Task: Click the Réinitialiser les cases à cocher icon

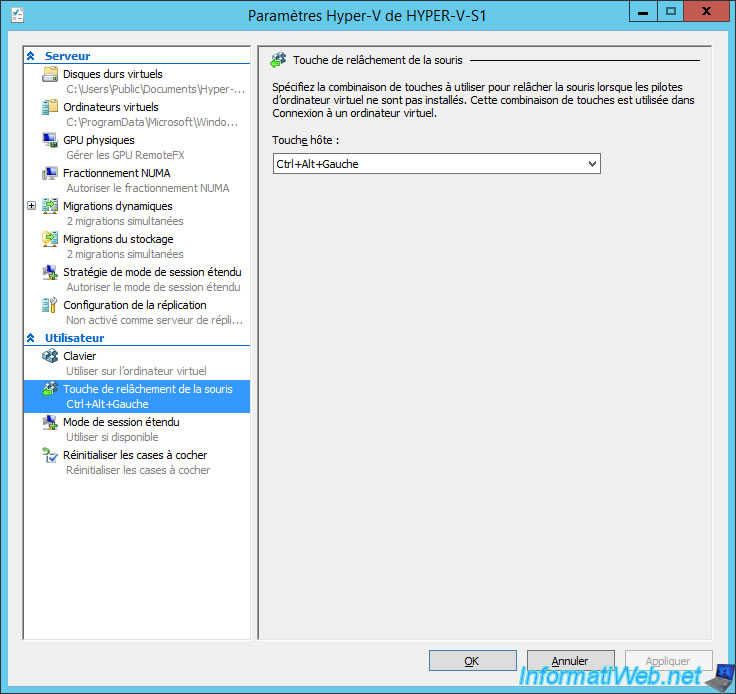Action: click(x=50, y=456)
